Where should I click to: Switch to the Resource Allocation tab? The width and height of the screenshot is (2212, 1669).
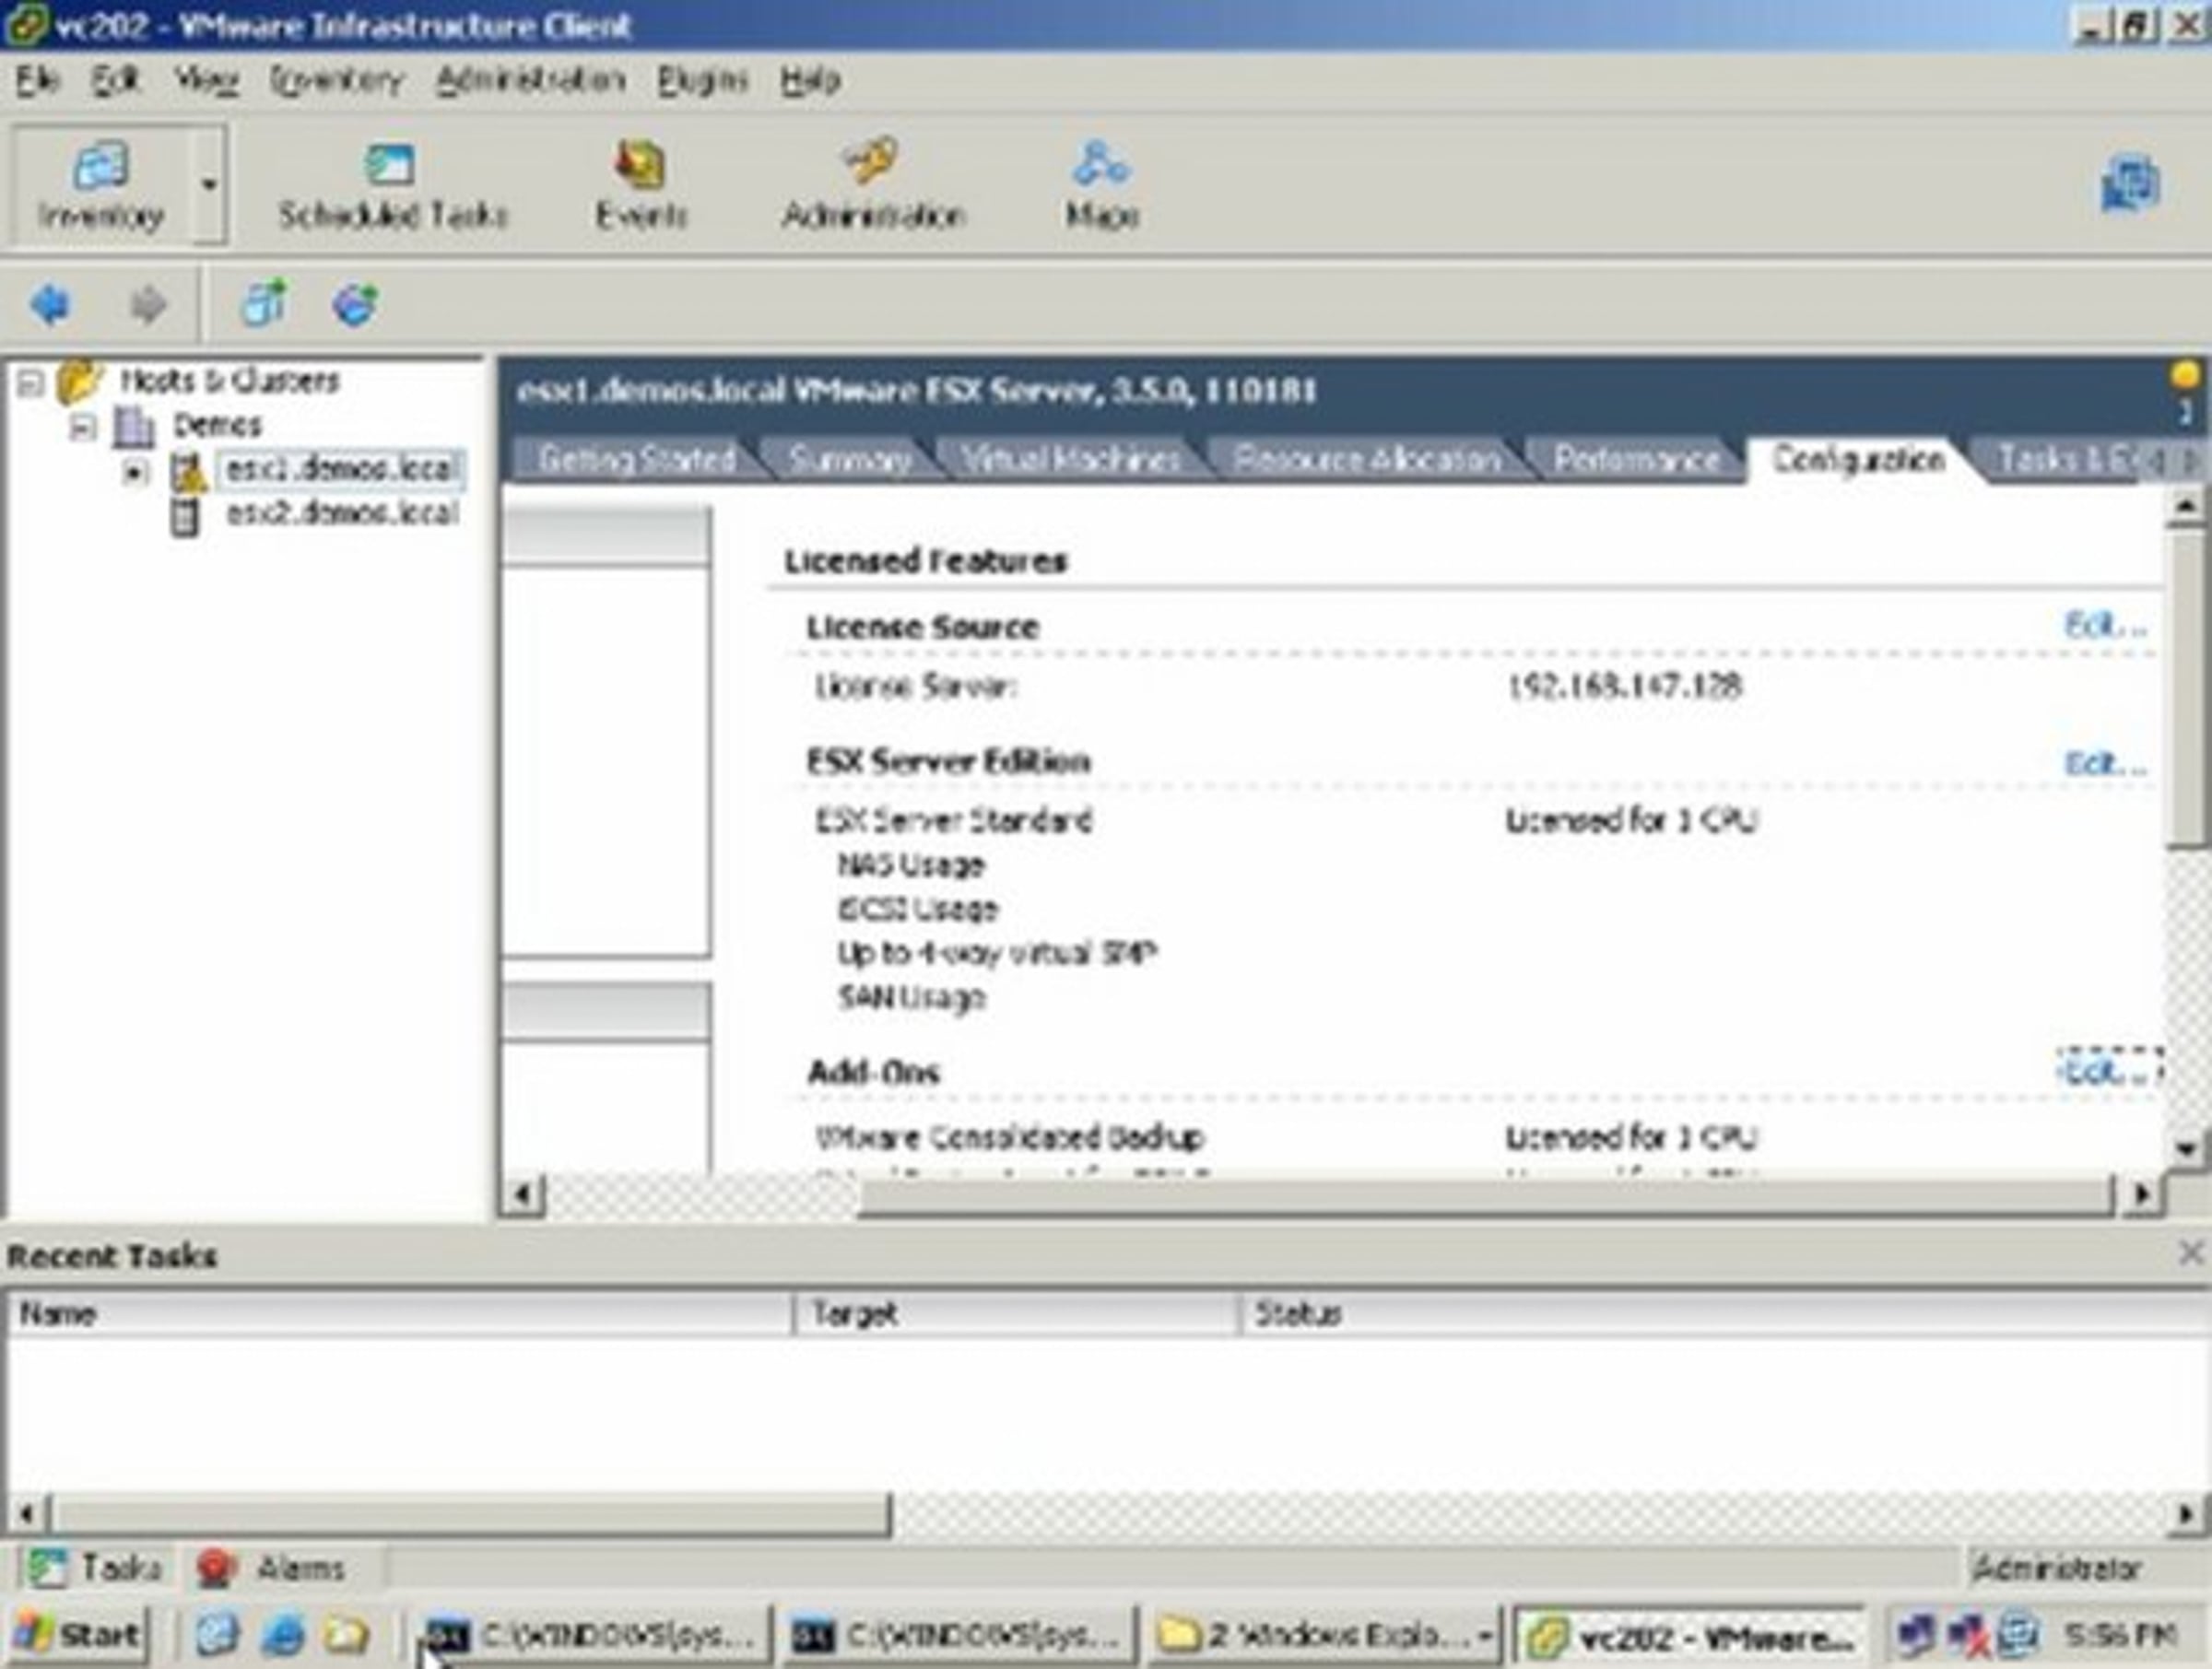pos(1367,459)
